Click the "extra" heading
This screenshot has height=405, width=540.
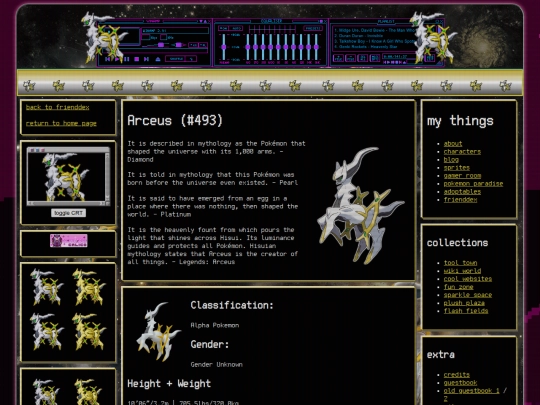tap(440, 355)
